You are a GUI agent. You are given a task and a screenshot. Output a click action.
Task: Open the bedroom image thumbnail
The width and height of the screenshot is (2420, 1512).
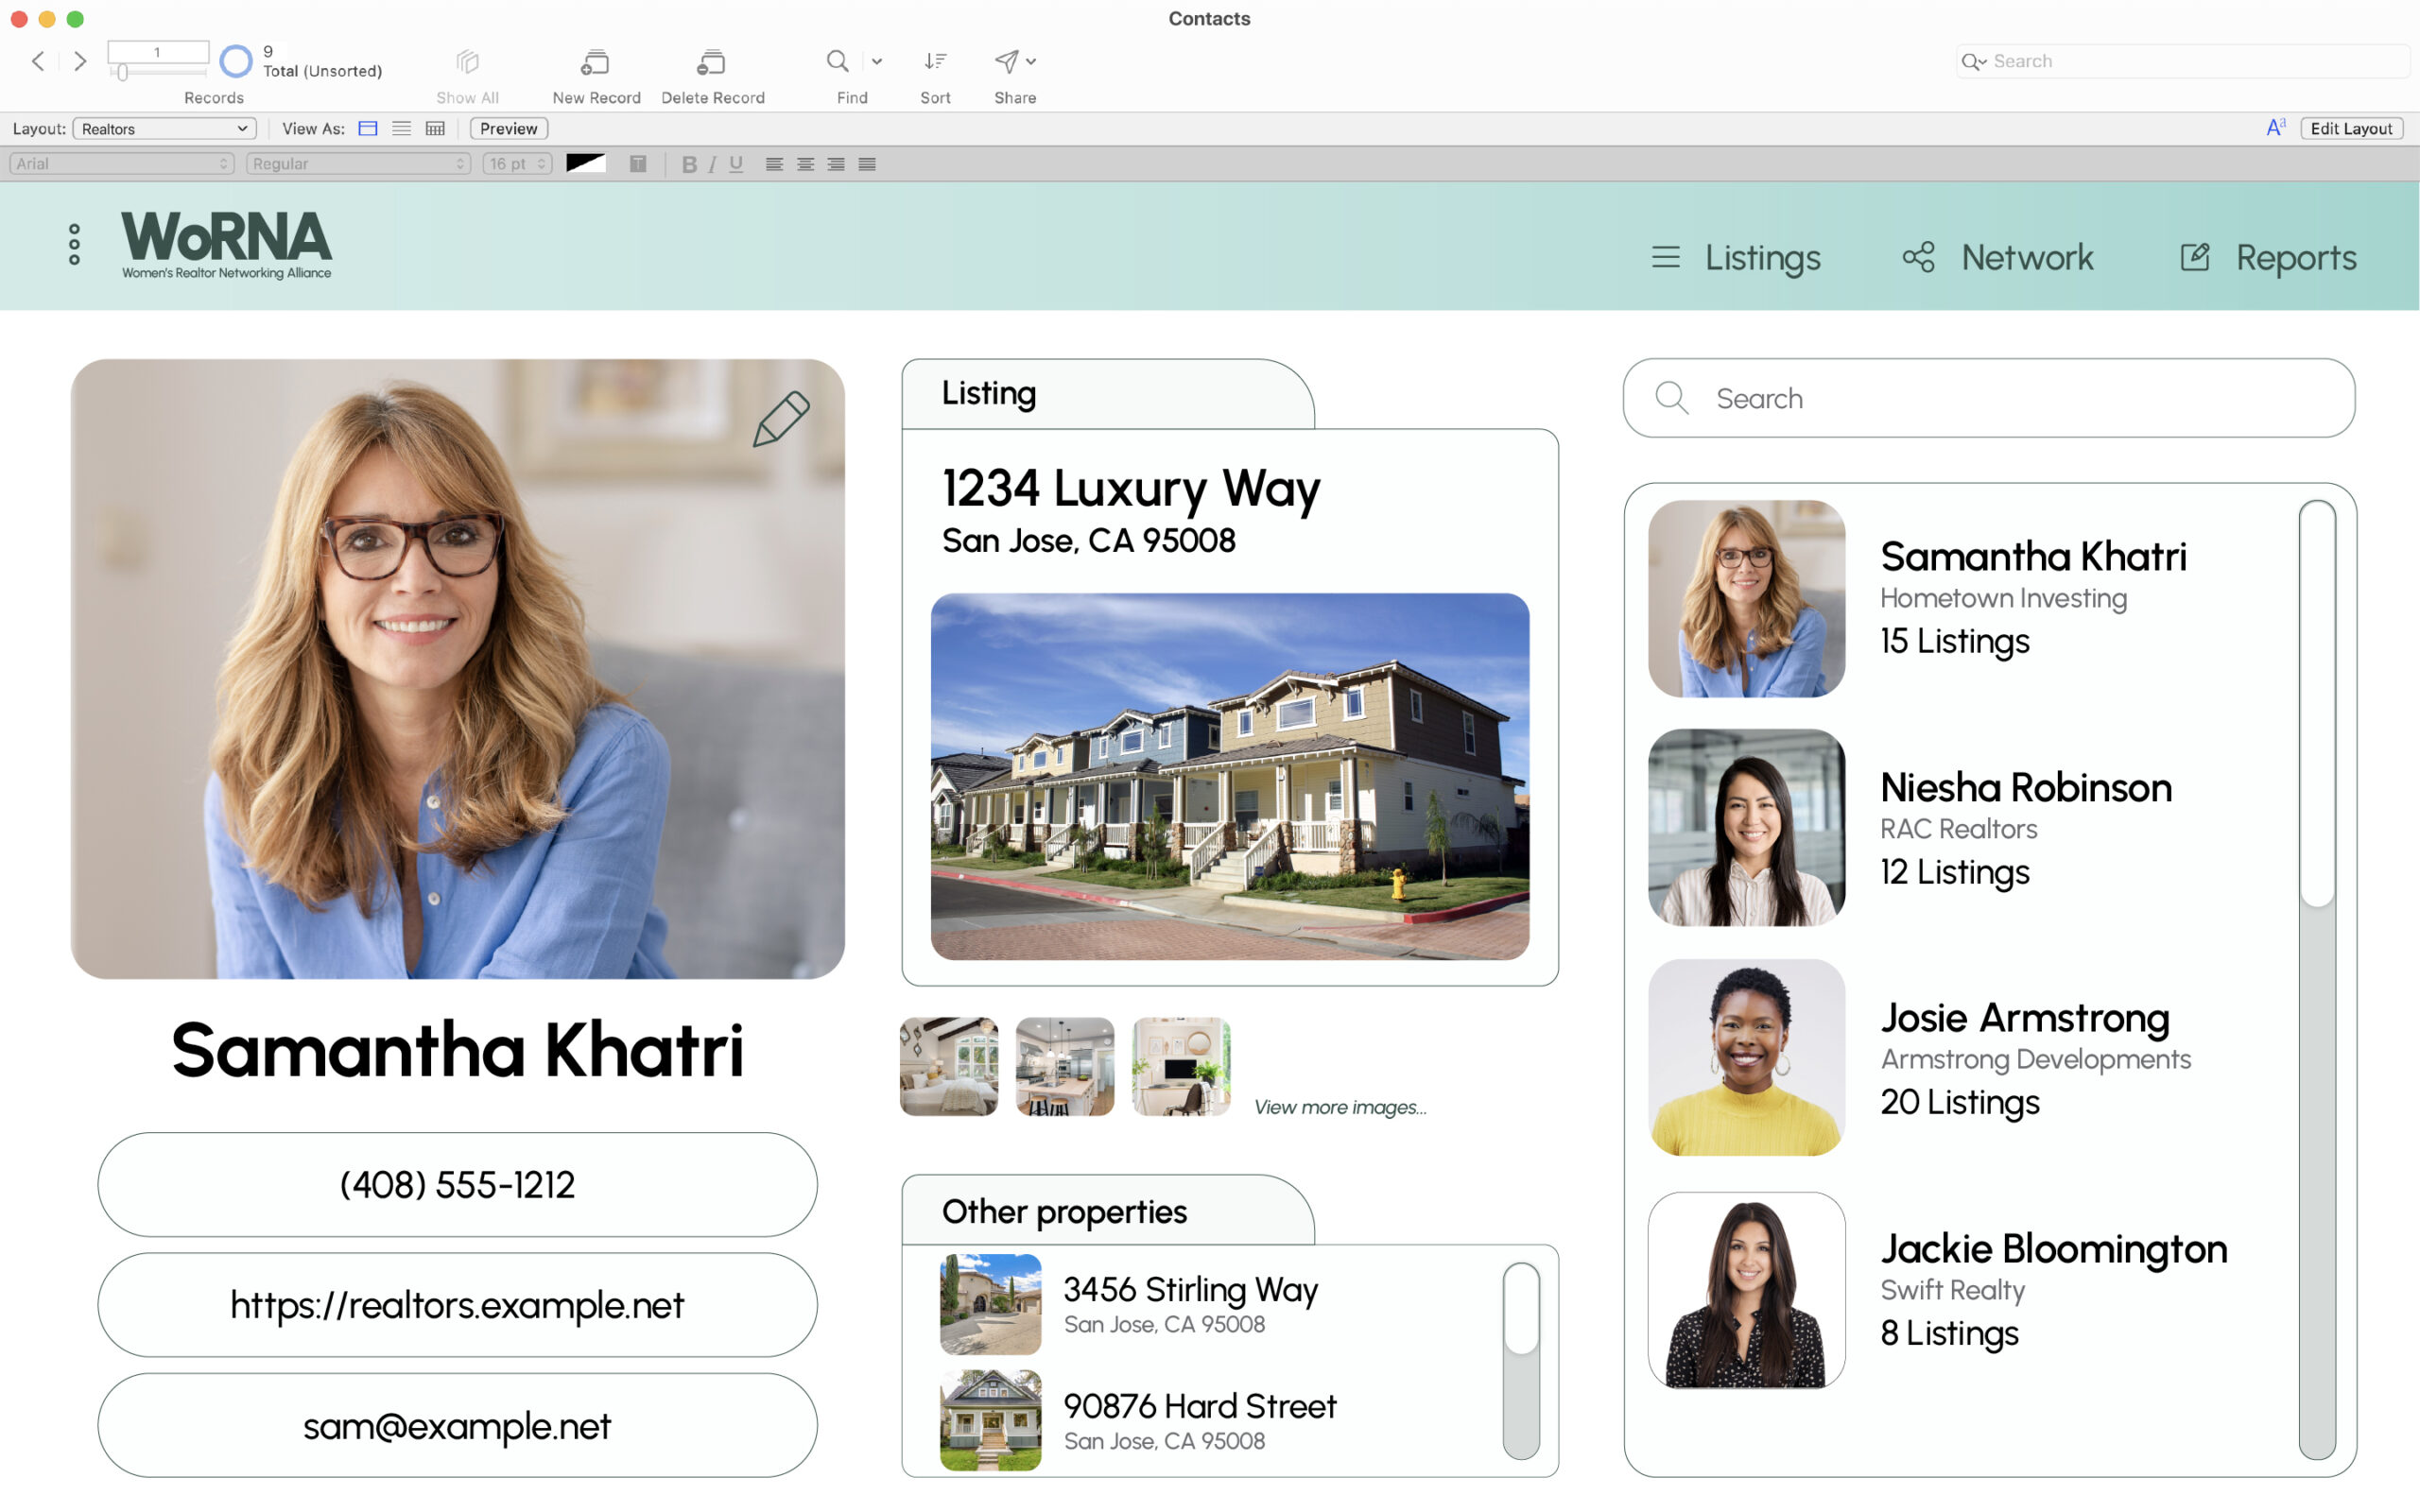tap(948, 1066)
